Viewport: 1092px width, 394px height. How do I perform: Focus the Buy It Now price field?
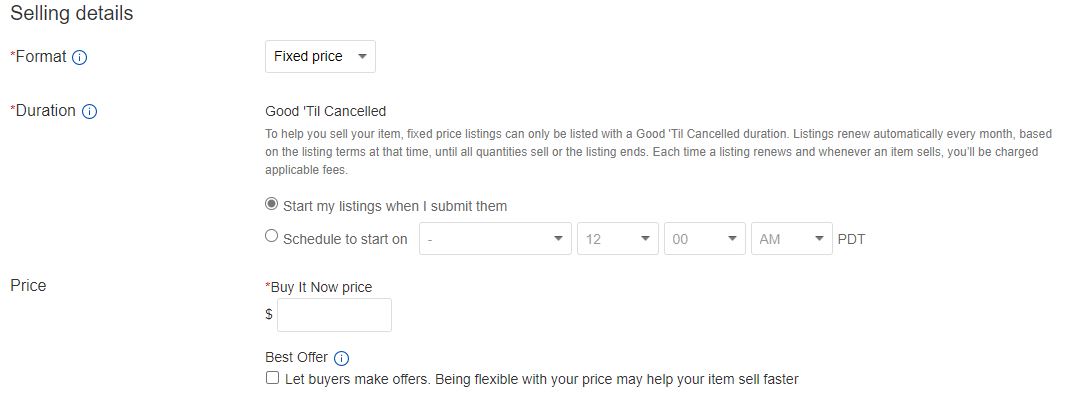point(334,315)
